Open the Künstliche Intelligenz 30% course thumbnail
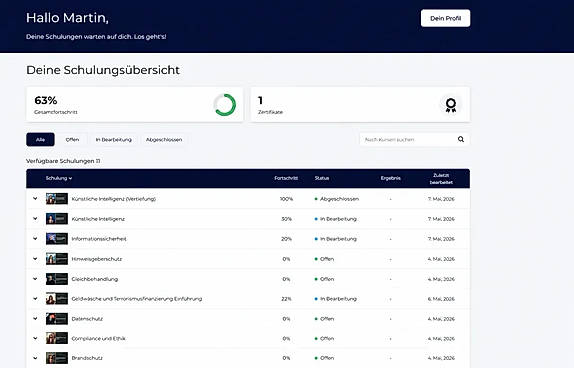574x368 pixels. click(x=57, y=219)
